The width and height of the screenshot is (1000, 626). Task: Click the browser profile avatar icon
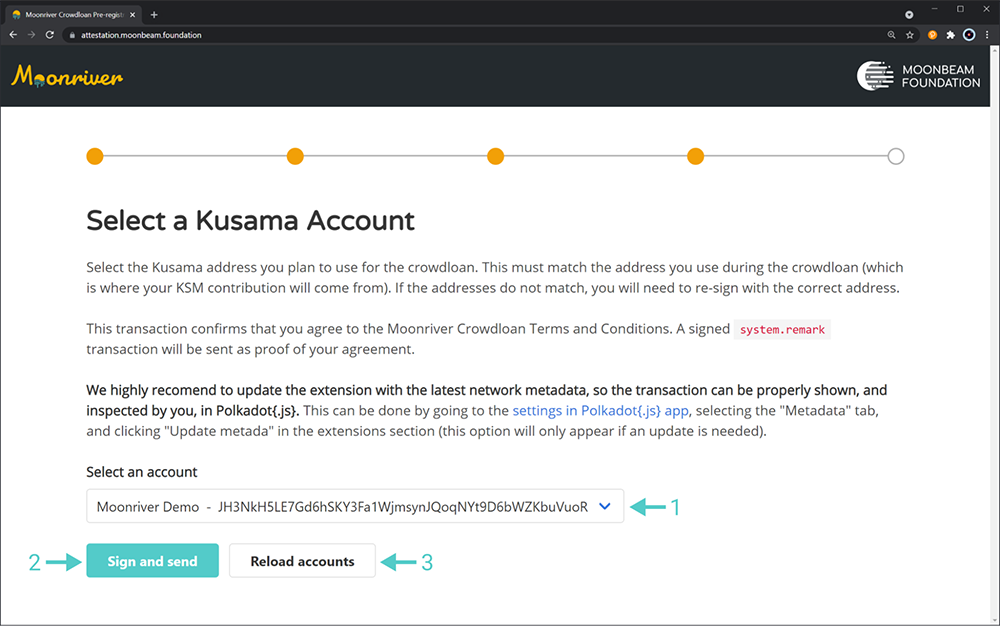click(968, 34)
